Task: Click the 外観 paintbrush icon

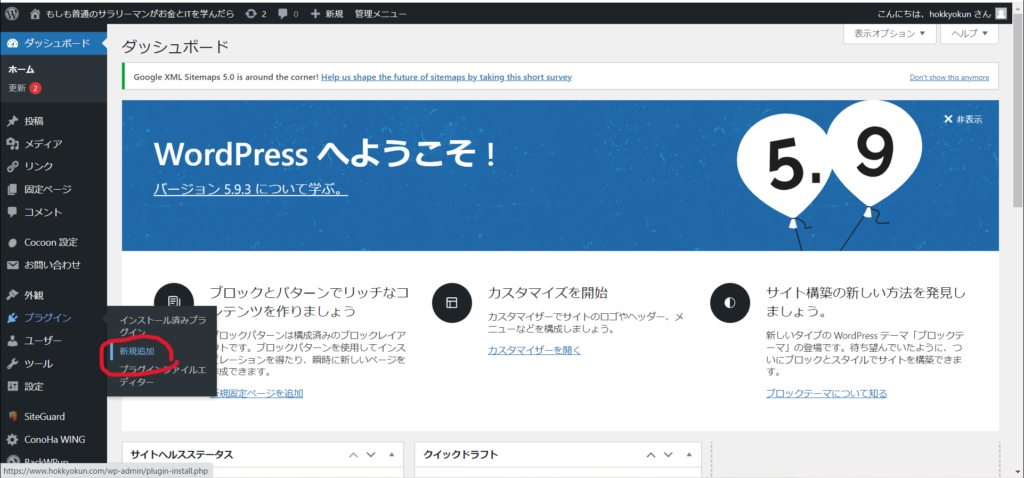Action: pyautogui.click(x=12, y=295)
